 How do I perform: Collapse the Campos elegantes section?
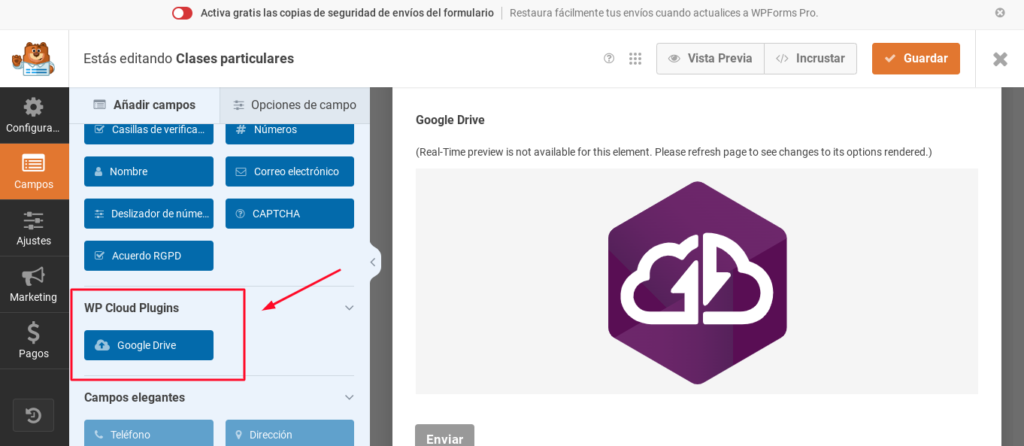(349, 397)
